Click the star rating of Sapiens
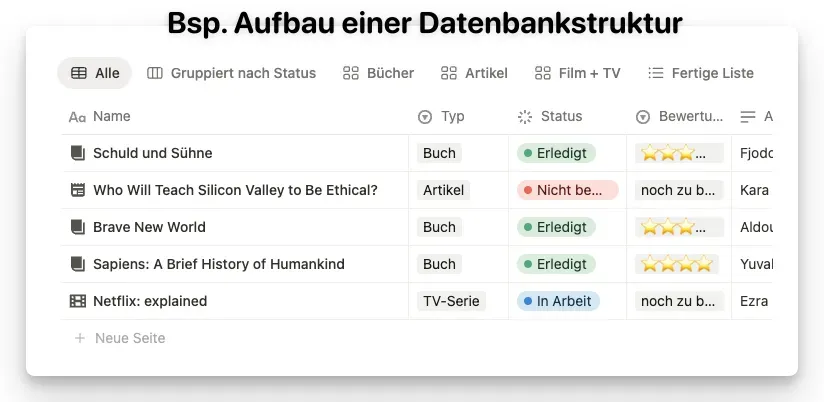Image resolution: width=824 pixels, height=402 pixels. tap(677, 264)
